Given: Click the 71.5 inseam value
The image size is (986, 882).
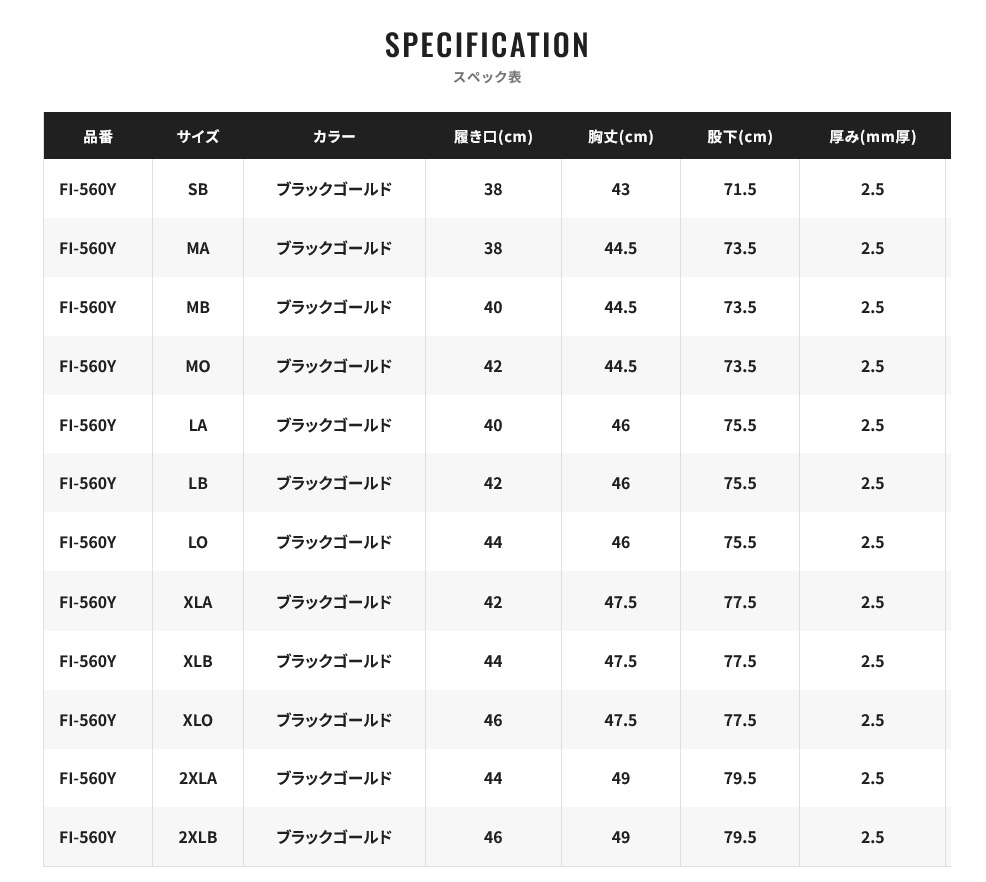Looking at the screenshot, I should (740, 189).
